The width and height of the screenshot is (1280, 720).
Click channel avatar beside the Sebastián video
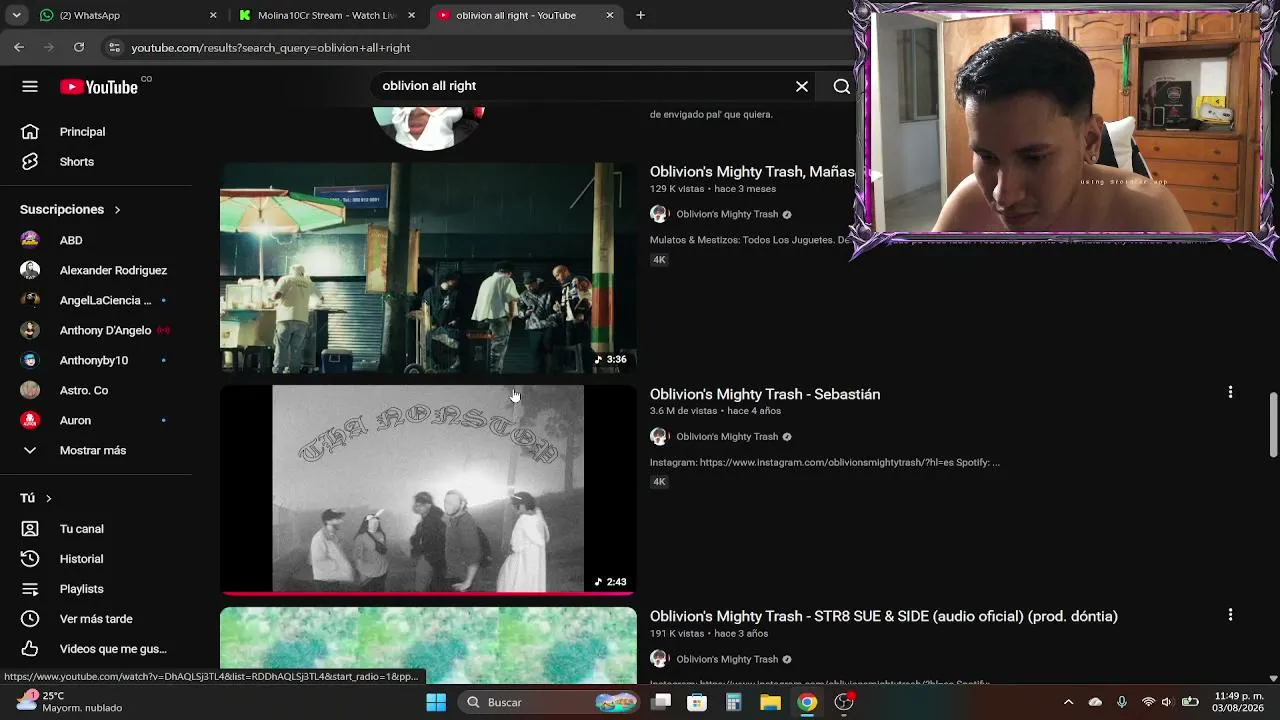click(659, 436)
